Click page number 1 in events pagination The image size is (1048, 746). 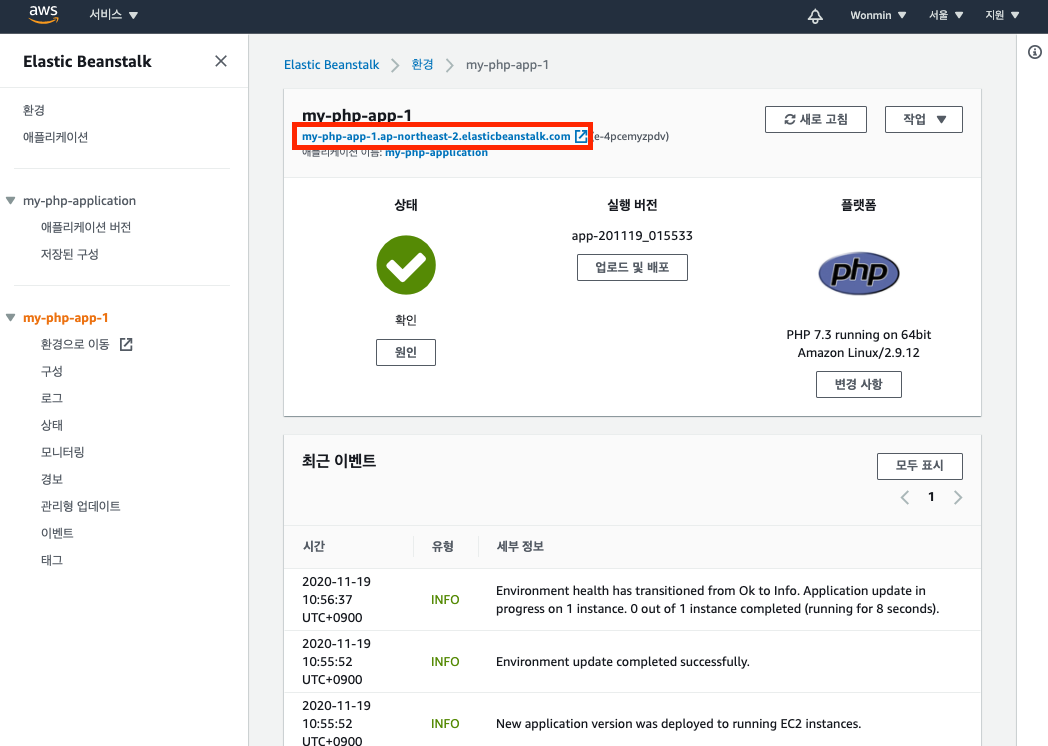[931, 497]
